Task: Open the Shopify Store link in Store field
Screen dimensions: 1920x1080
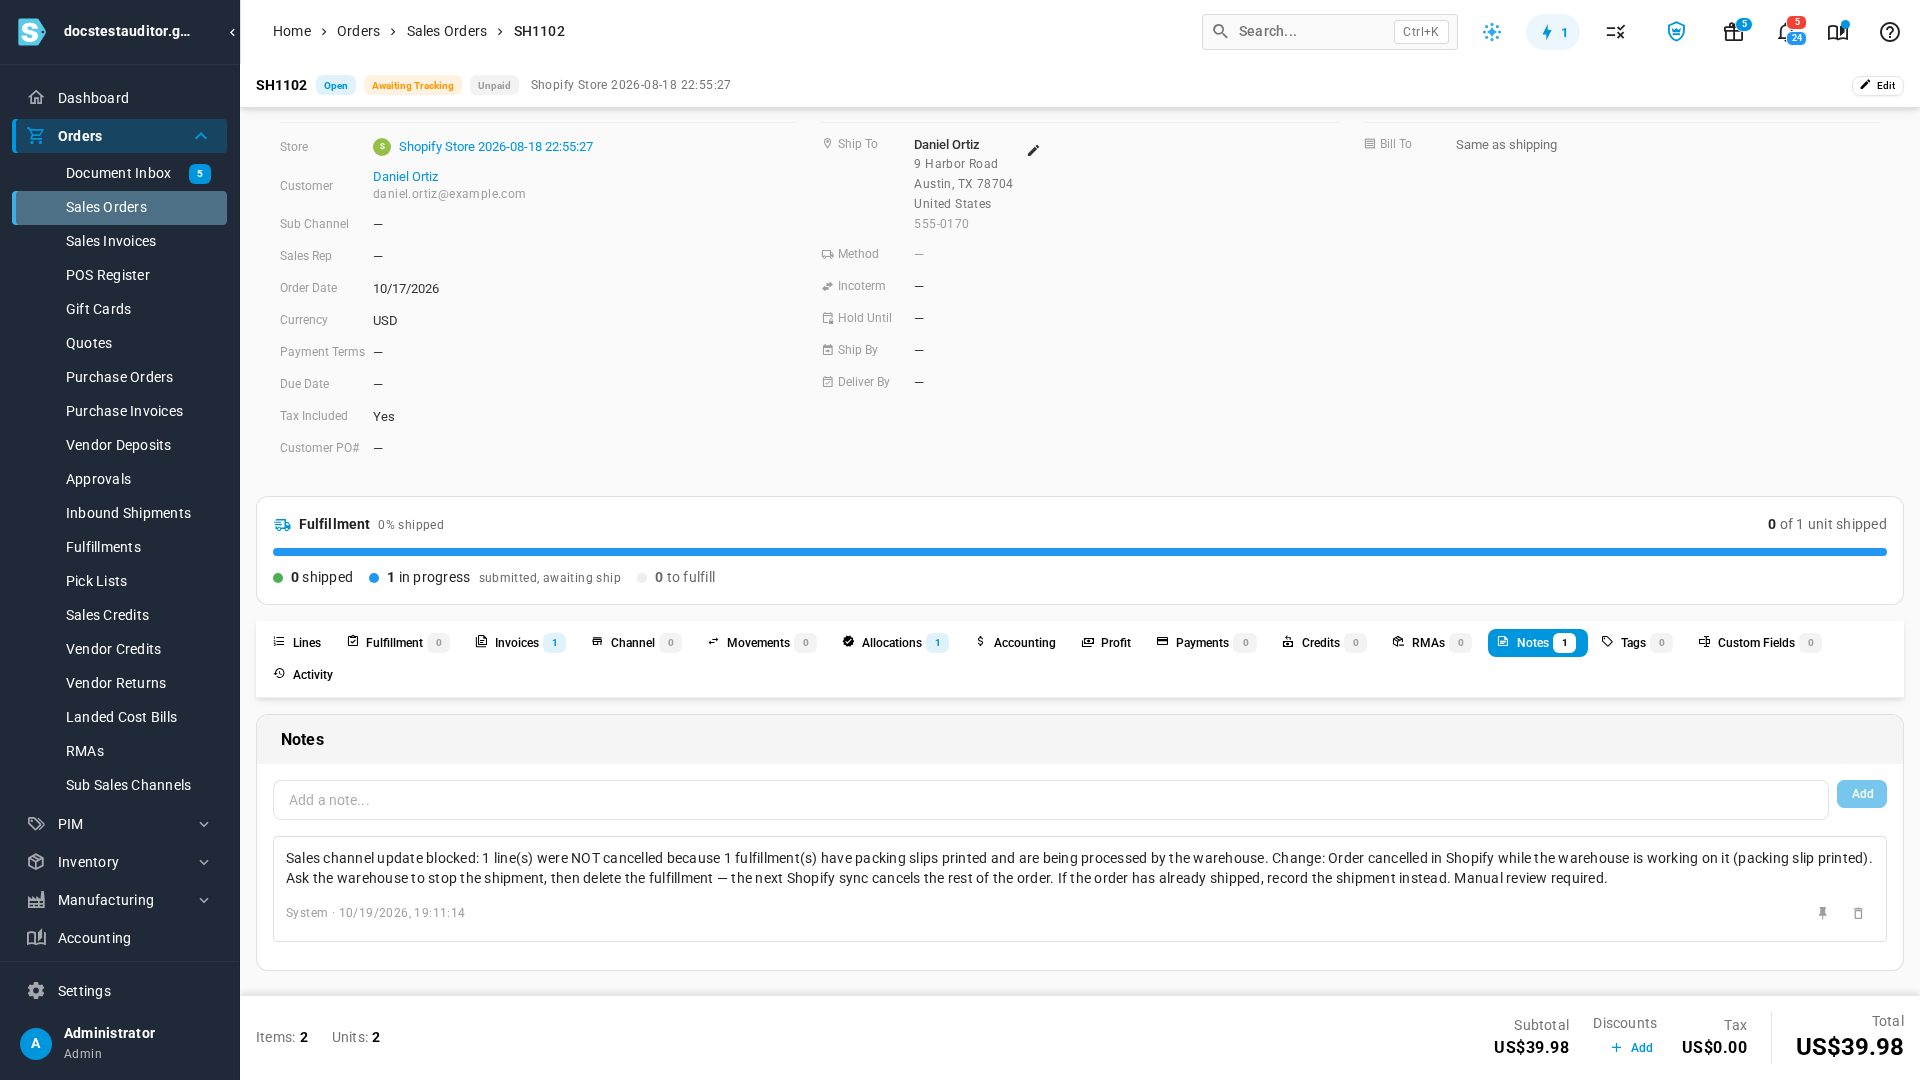Action: [496, 147]
